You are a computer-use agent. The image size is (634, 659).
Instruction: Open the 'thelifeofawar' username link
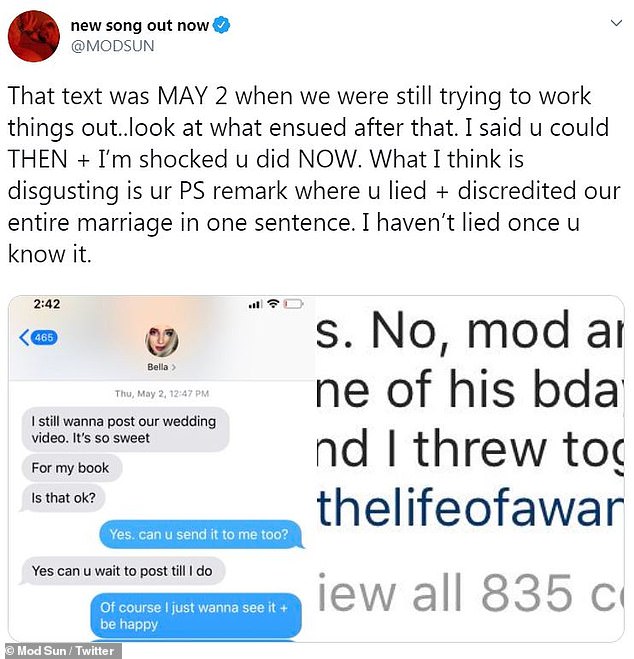(x=470, y=507)
